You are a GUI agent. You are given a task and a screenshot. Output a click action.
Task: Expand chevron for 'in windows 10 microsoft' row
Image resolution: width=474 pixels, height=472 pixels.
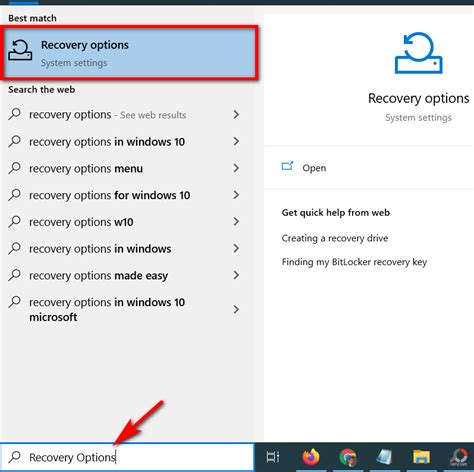point(236,310)
